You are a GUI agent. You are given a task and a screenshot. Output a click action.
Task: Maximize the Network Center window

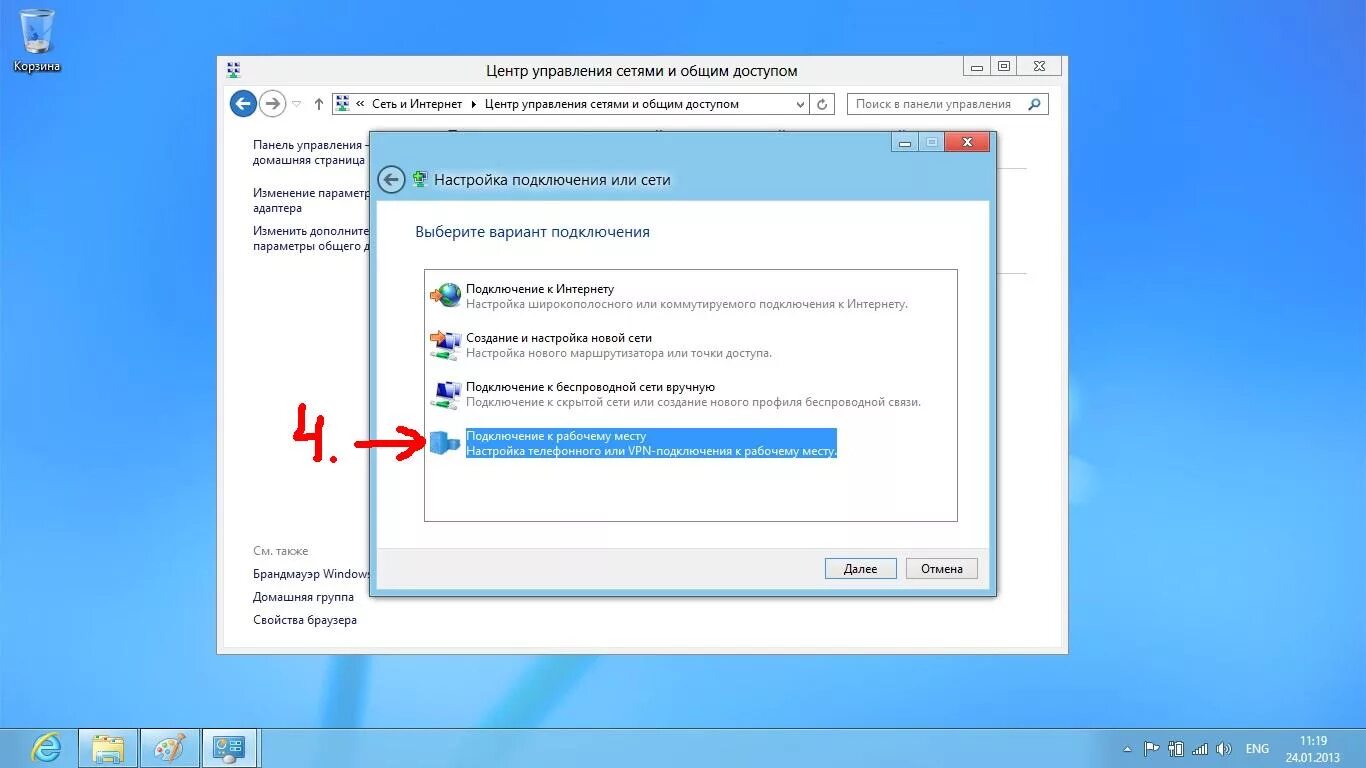pos(1003,66)
